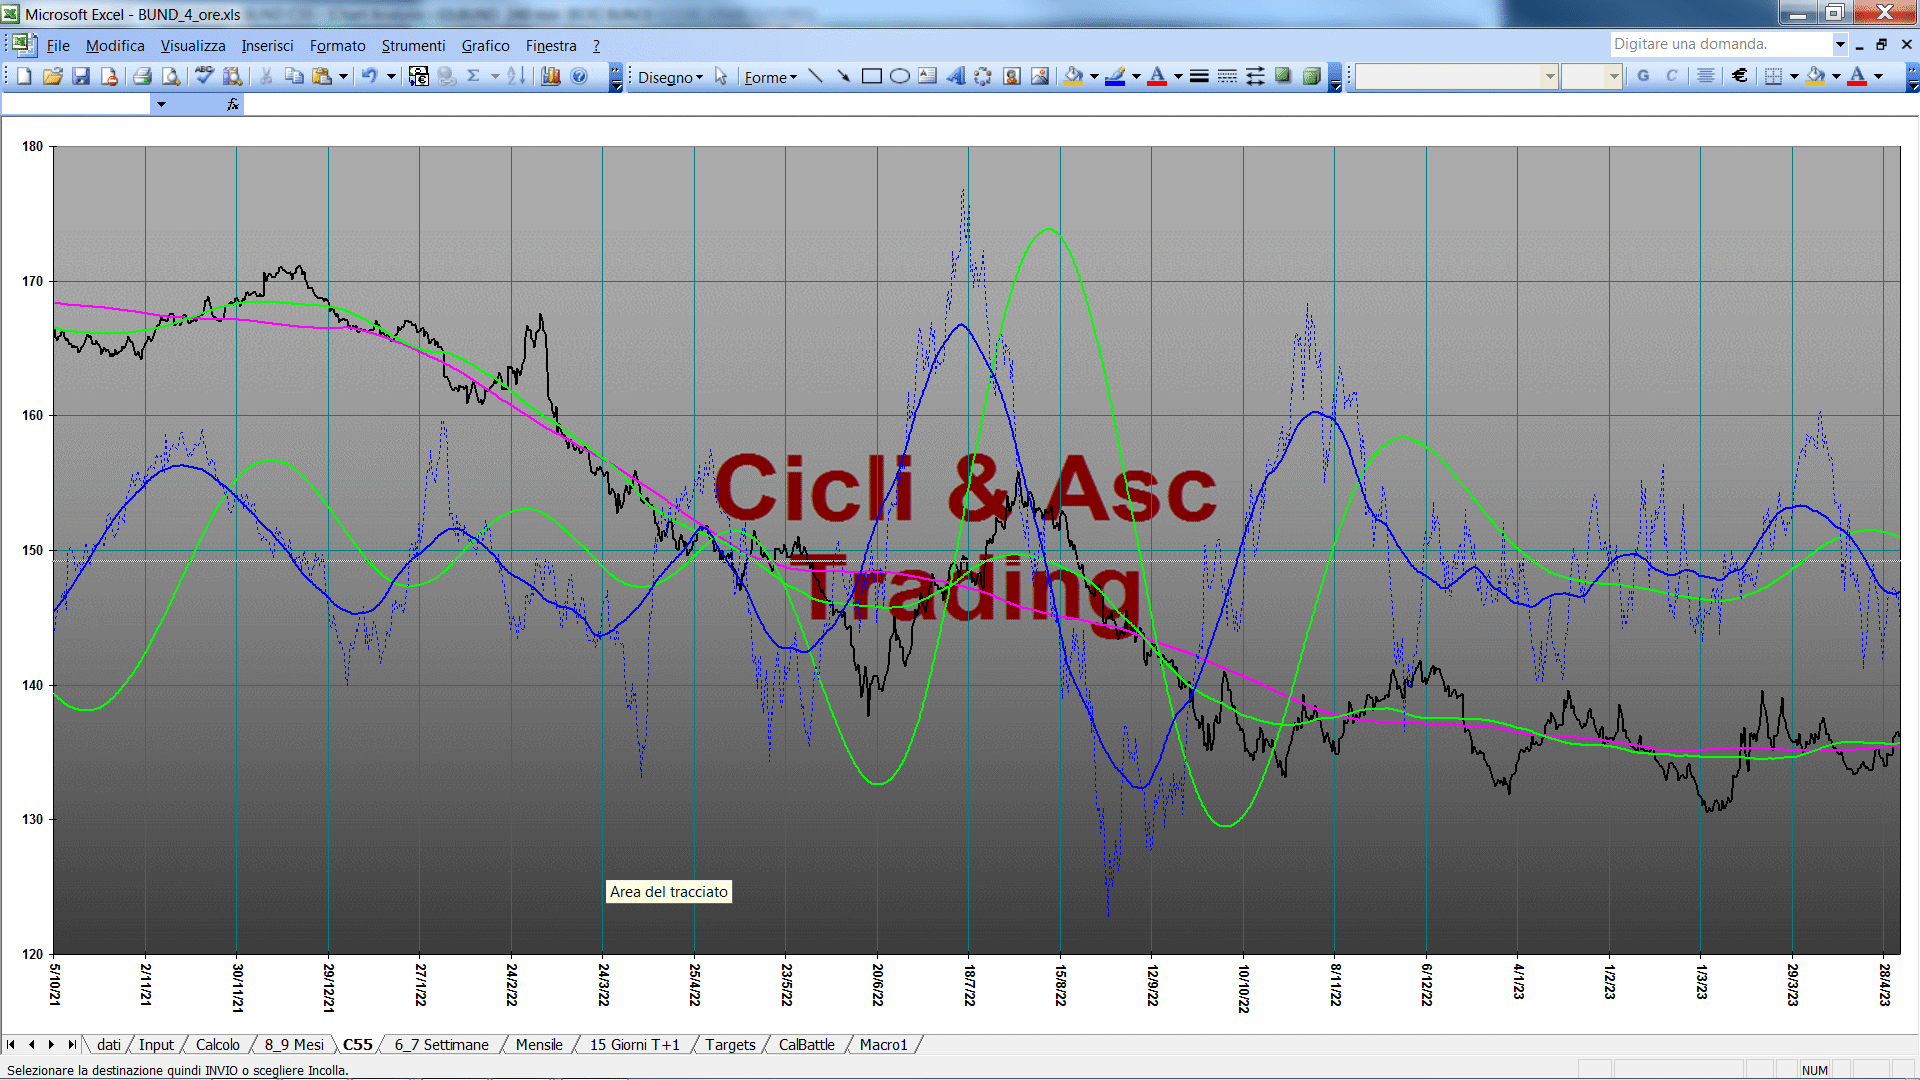Pick the drawing toolbar blue line color
The image size is (1920, 1080).
click(x=1115, y=77)
